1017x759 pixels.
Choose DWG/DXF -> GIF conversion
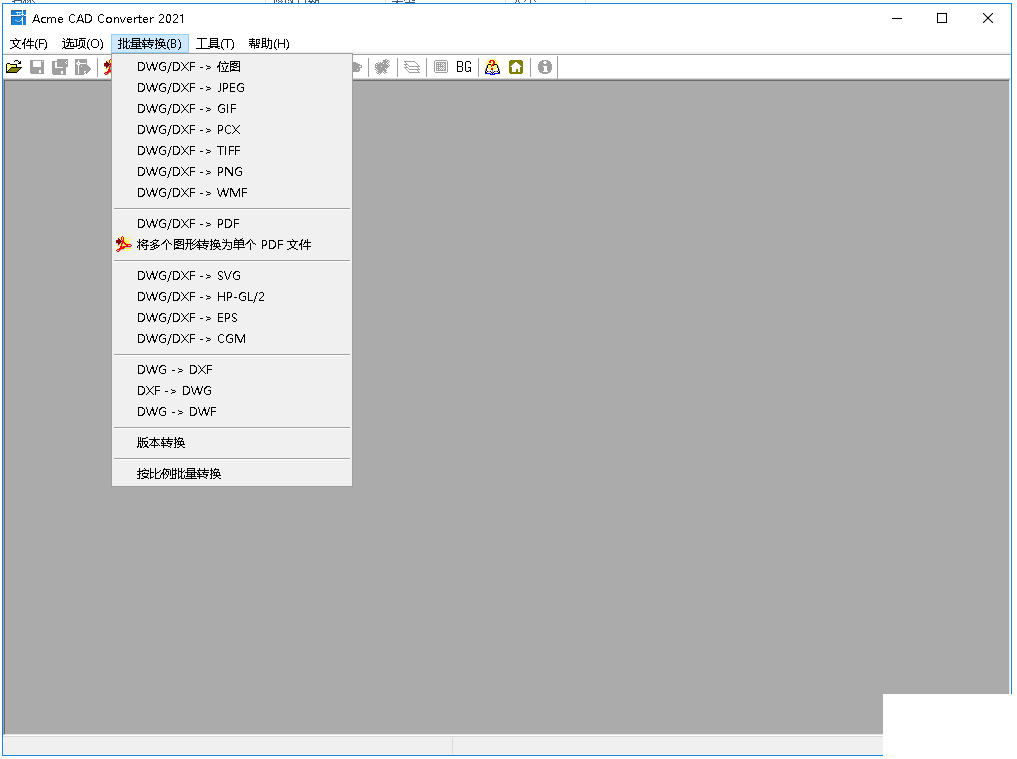pyautogui.click(x=232, y=108)
